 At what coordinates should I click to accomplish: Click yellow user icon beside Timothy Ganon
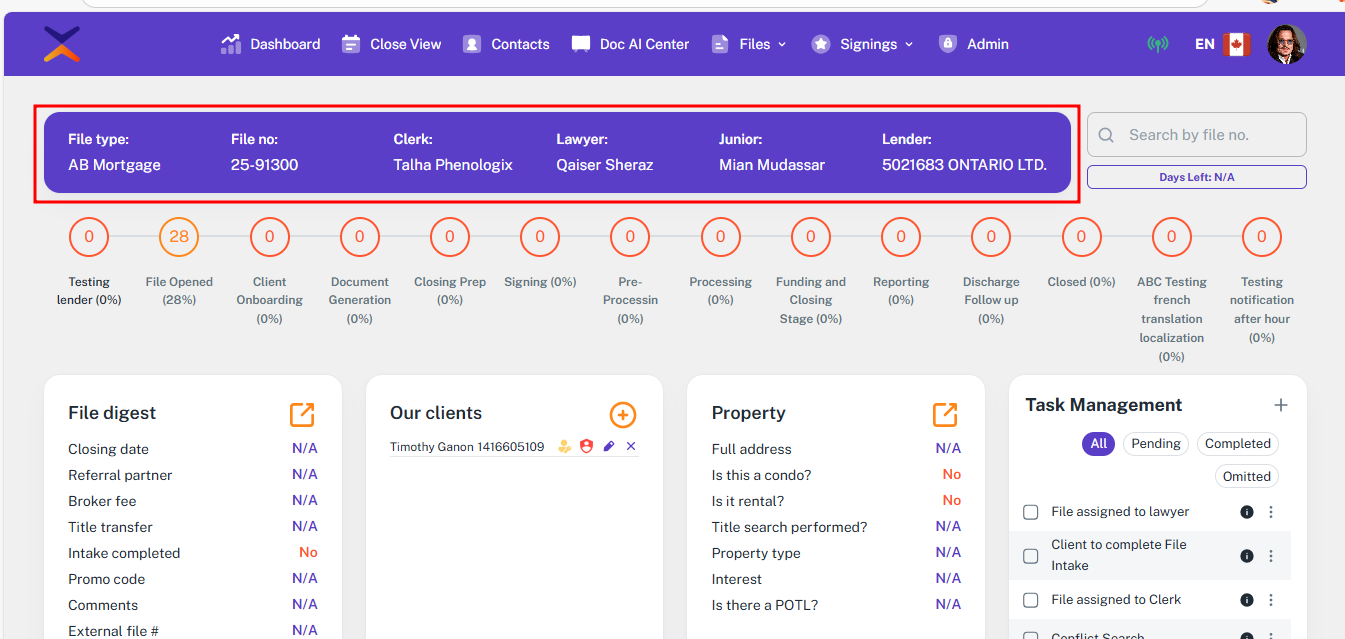(x=565, y=447)
